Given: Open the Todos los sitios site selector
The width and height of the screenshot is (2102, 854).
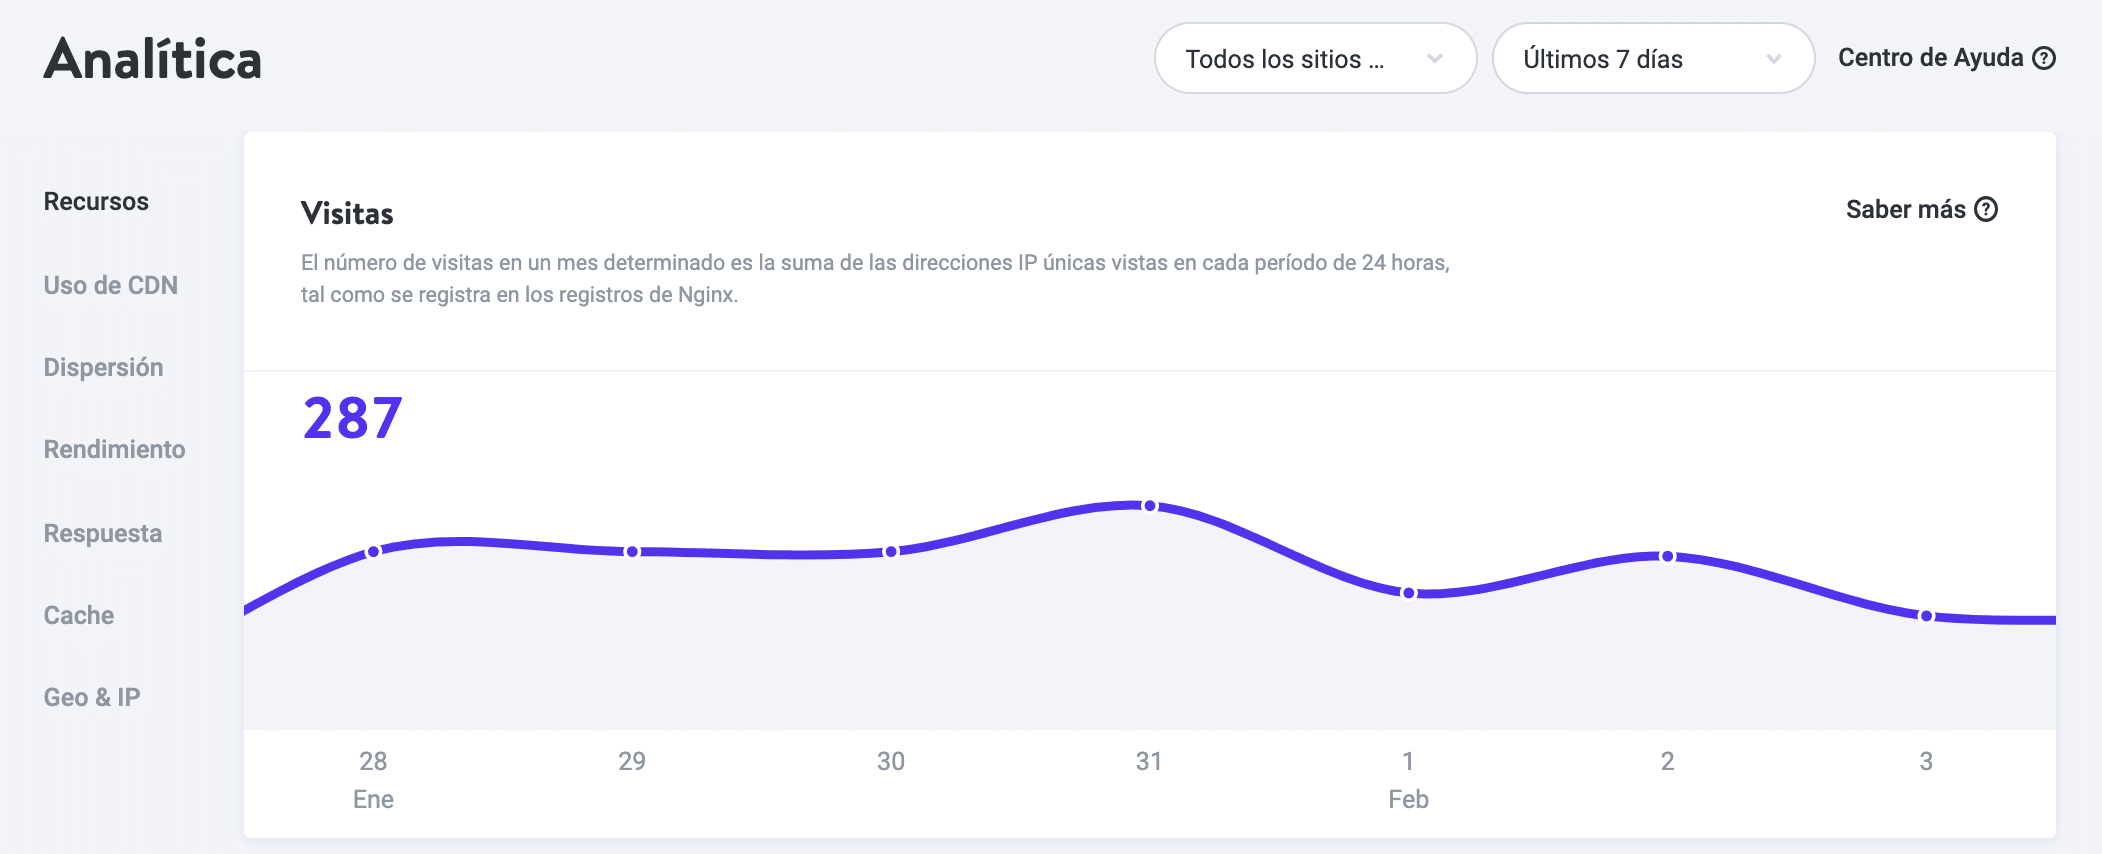Looking at the screenshot, I should pos(1285,59).
